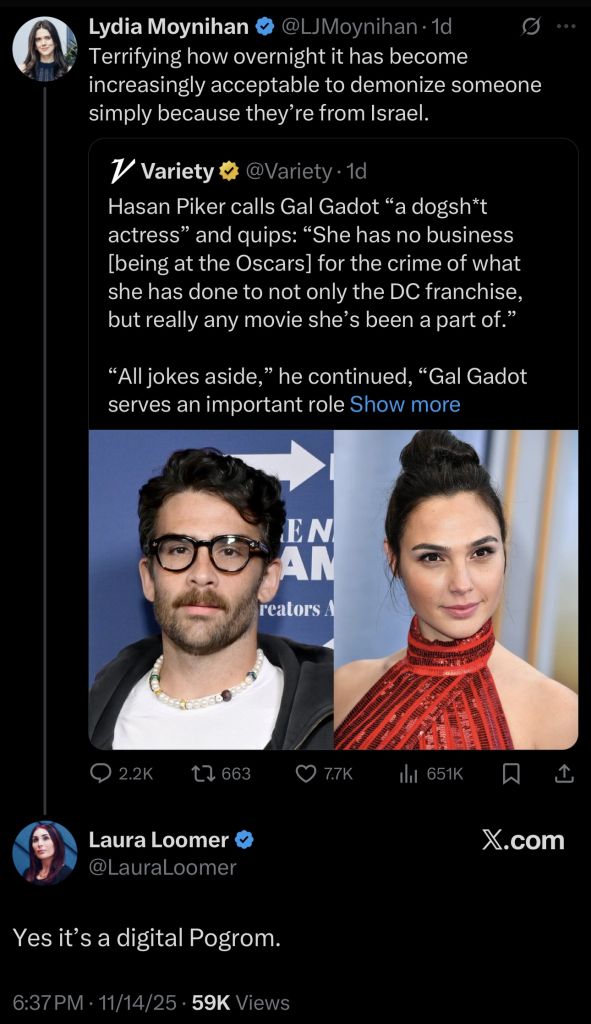Tap the share upload icon
Viewport: 591px width, 1024px height.
click(x=564, y=774)
